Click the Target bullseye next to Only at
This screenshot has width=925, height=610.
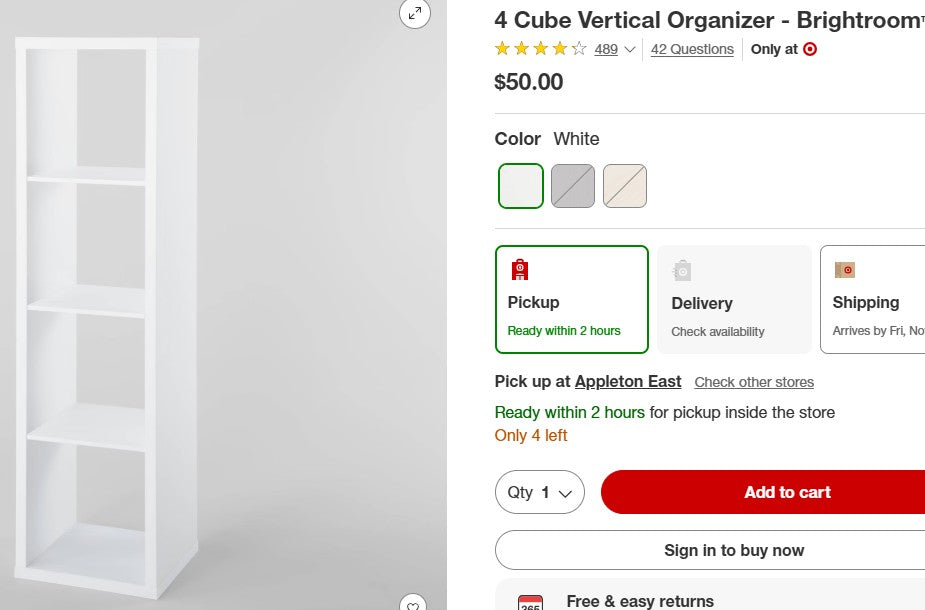click(x=810, y=49)
